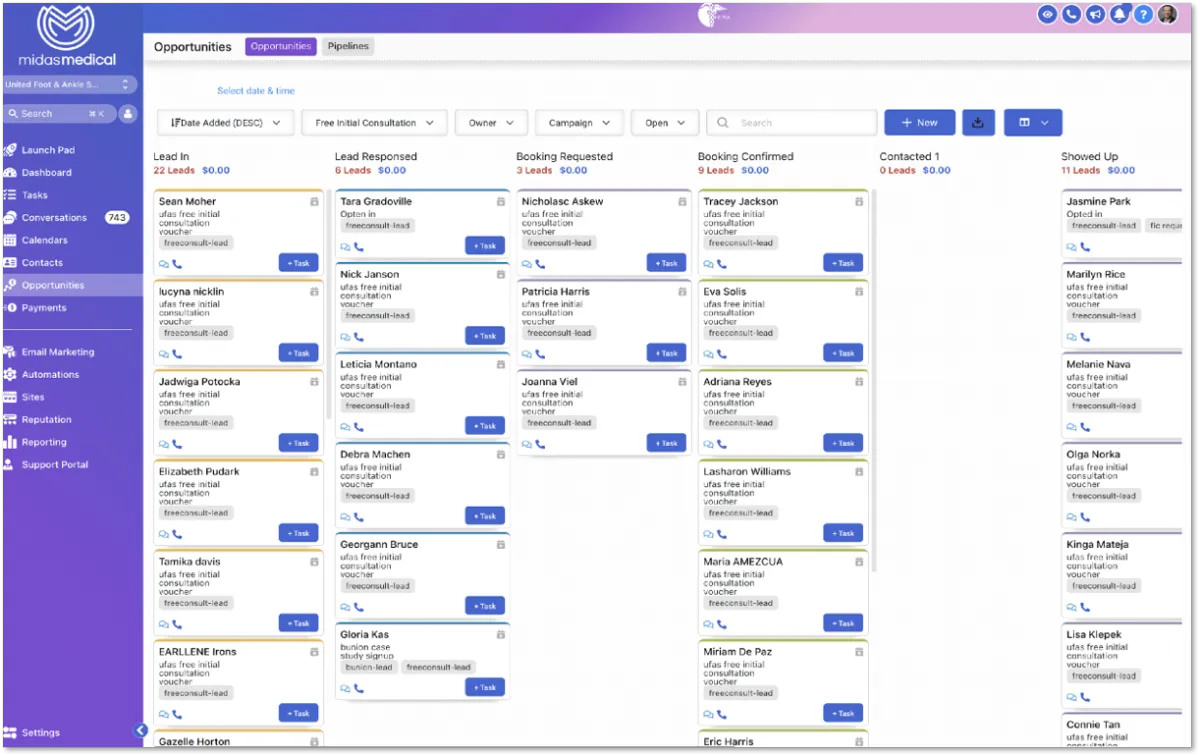The width and height of the screenshot is (1200, 756).
Task: Open the Lasharon Williams opportunity name
Action: click(747, 472)
